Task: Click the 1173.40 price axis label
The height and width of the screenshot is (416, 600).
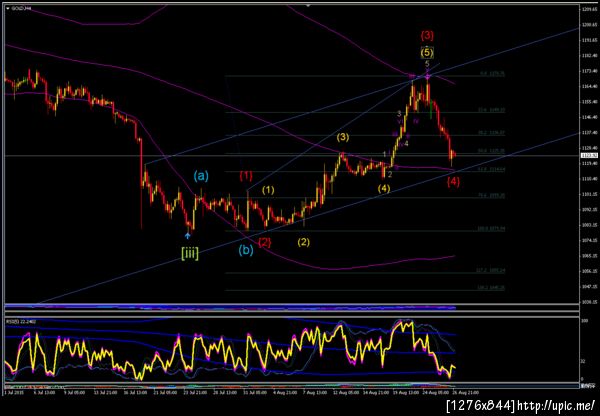Action: [589, 71]
